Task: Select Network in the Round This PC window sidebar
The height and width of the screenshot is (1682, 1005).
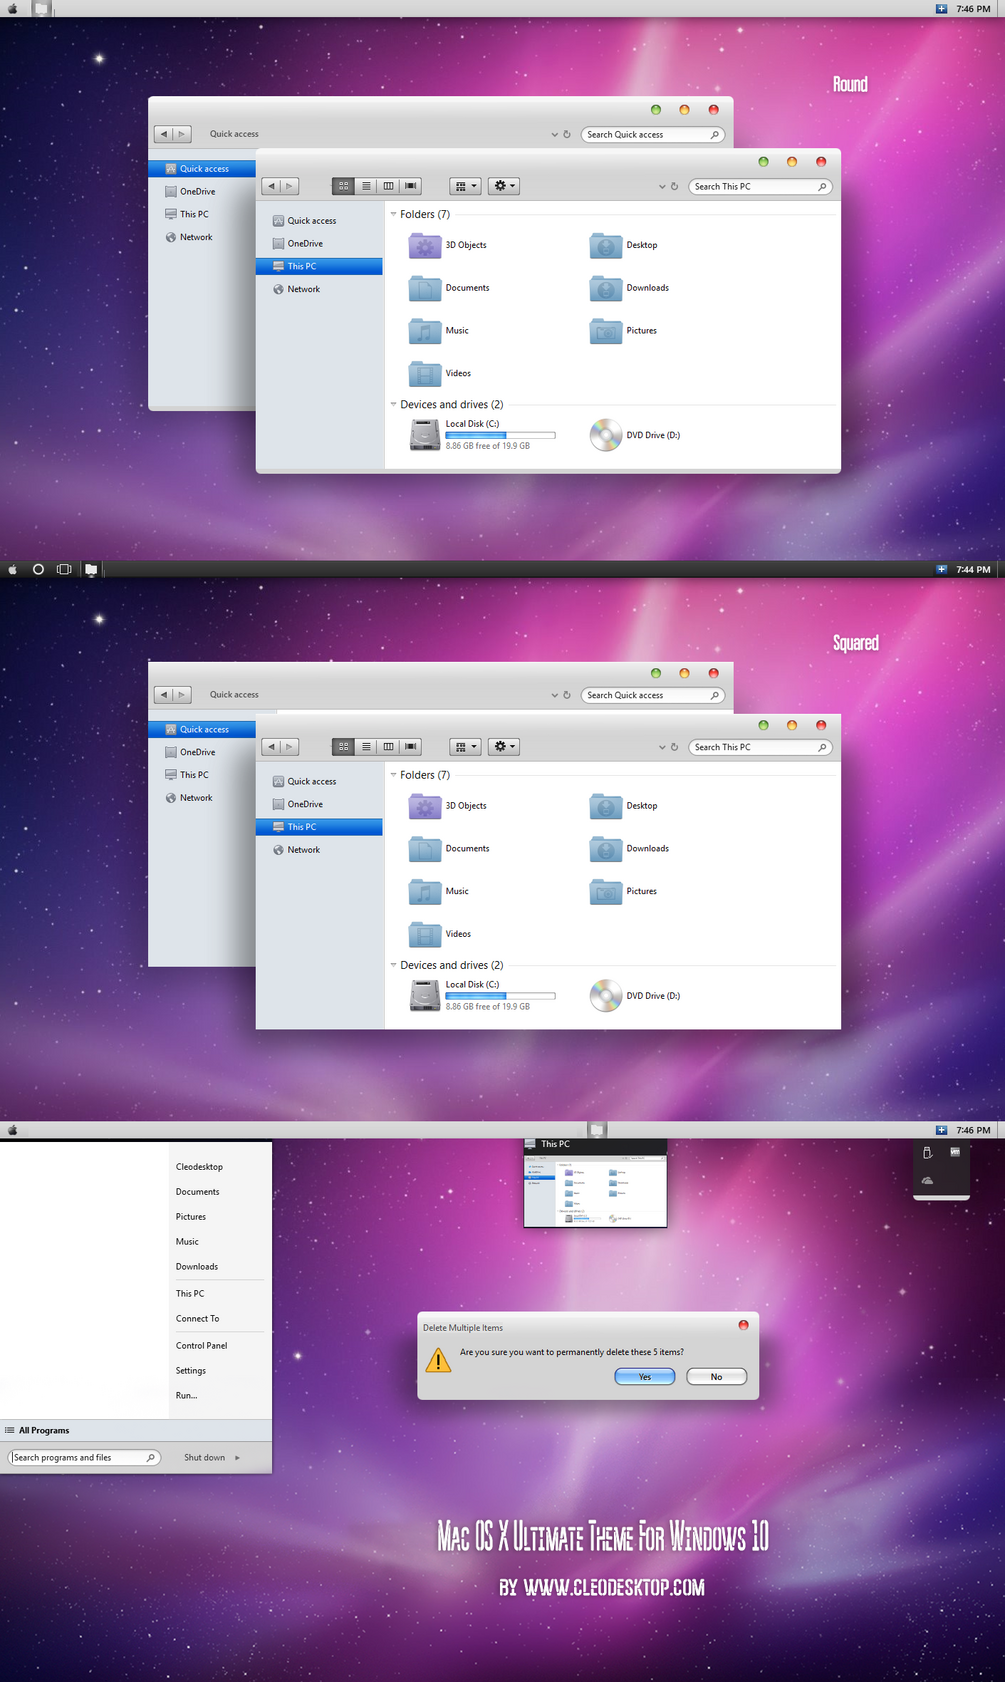Action: [319, 289]
